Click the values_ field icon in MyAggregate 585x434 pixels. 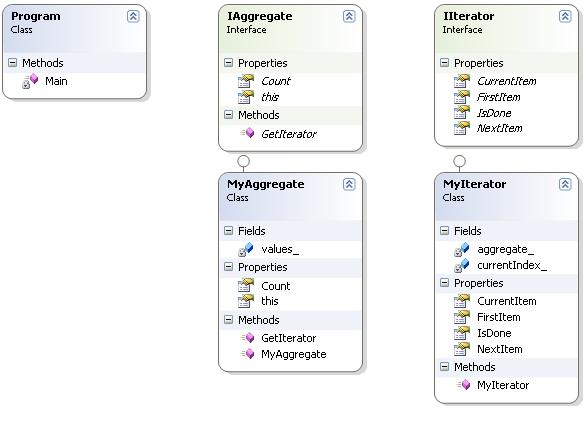point(246,249)
